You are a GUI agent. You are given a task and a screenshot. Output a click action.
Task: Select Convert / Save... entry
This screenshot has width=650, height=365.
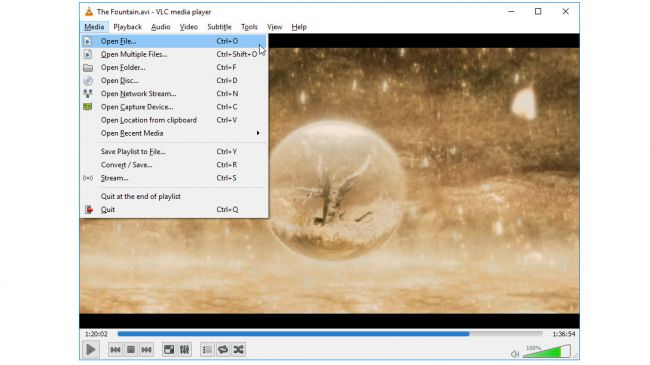173,165
